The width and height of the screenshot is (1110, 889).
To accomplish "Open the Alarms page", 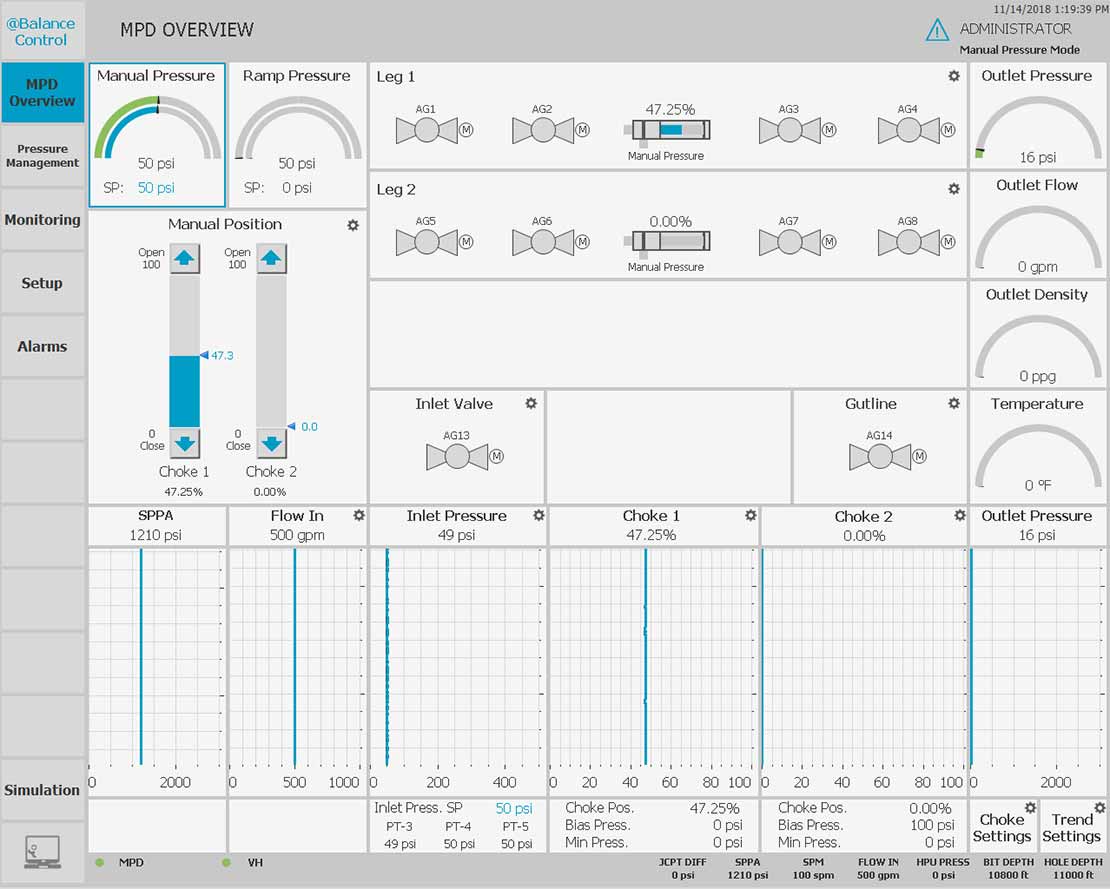I will point(42,347).
